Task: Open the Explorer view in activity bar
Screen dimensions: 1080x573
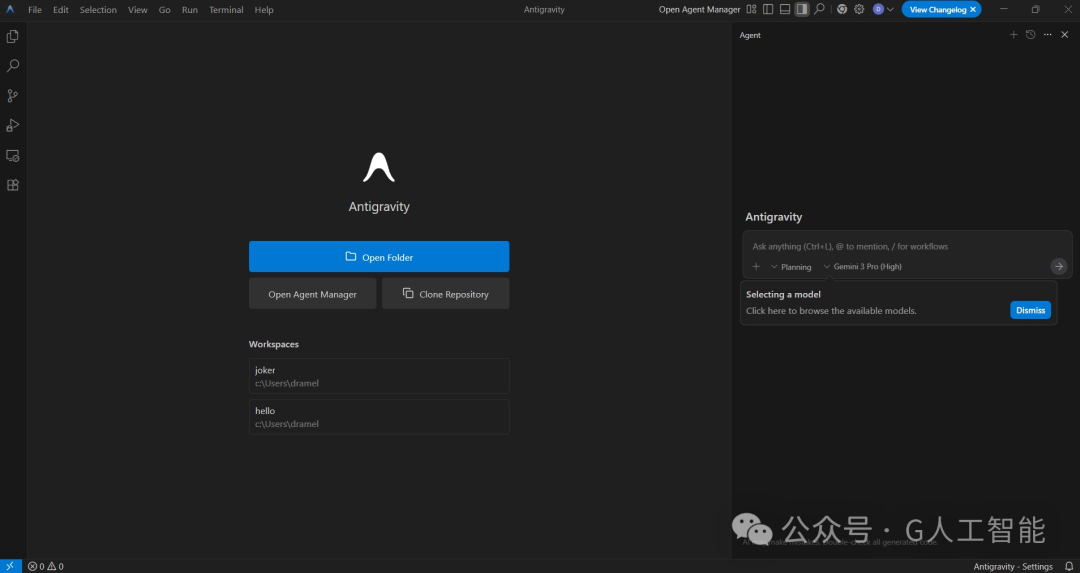Action: (x=13, y=36)
